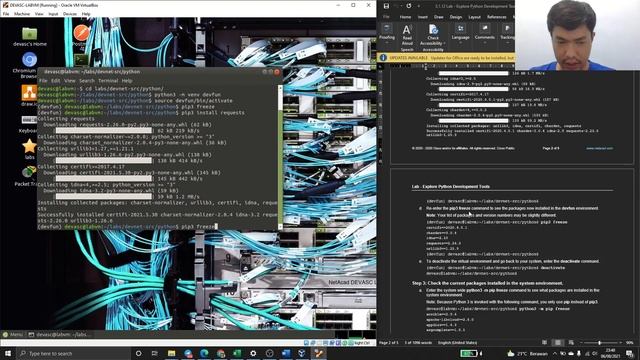Click the word count in status bar
Viewport: 640px width, 360px height.
[418, 342]
